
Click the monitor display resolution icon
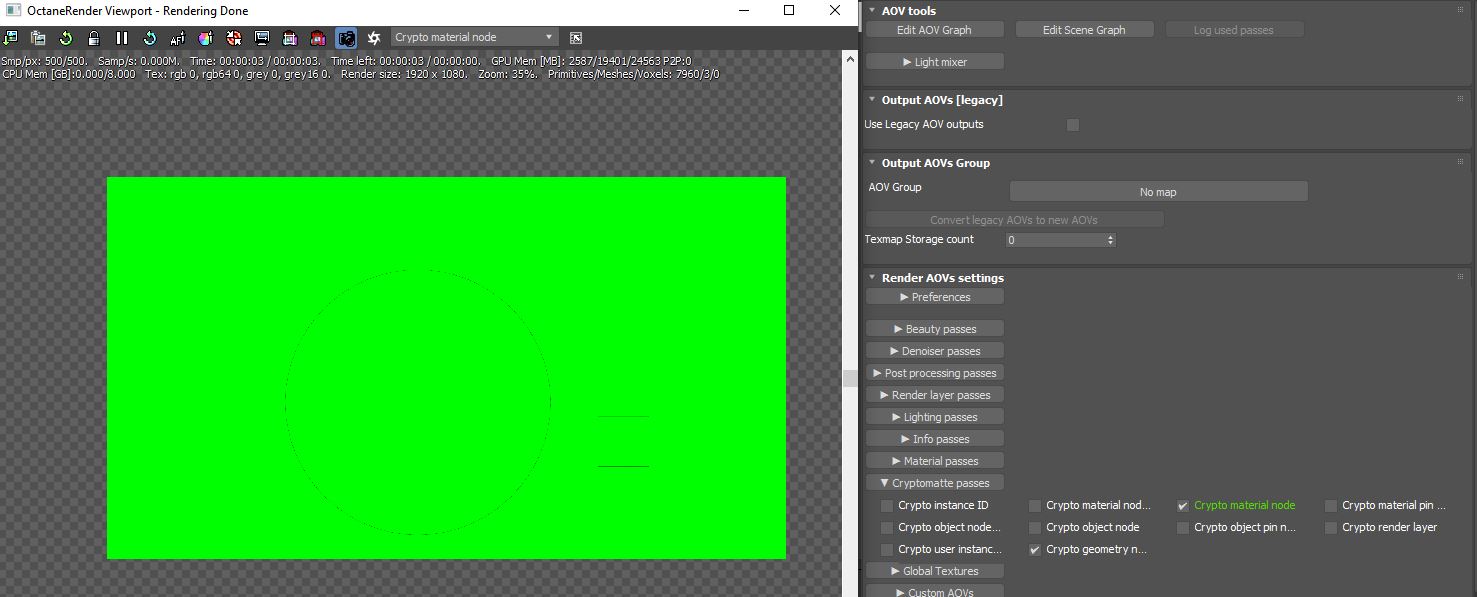pos(262,38)
